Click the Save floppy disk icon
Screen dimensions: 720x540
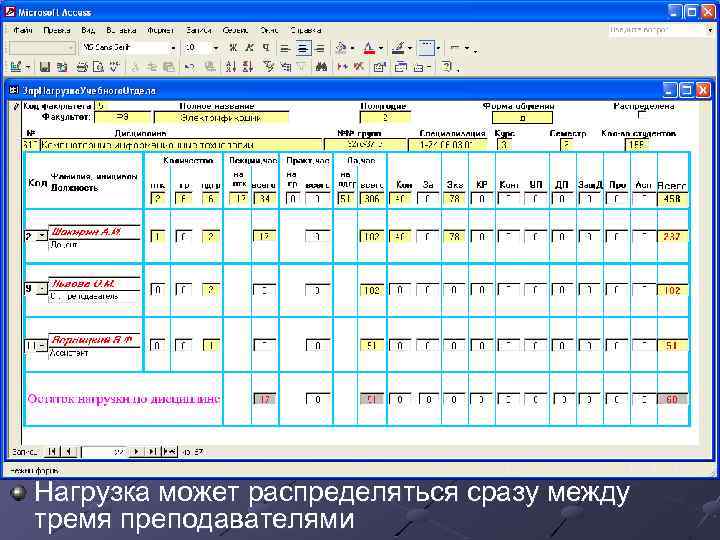click(45, 67)
